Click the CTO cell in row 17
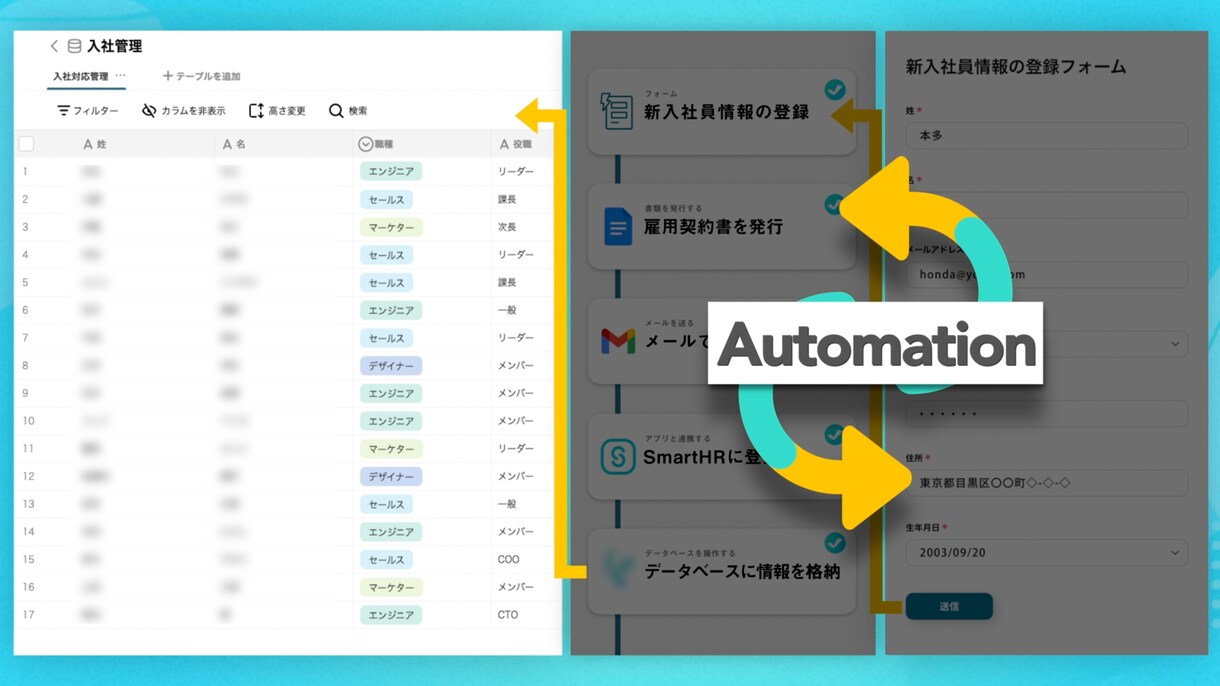The width and height of the screenshot is (1220, 686). pyautogui.click(x=508, y=615)
